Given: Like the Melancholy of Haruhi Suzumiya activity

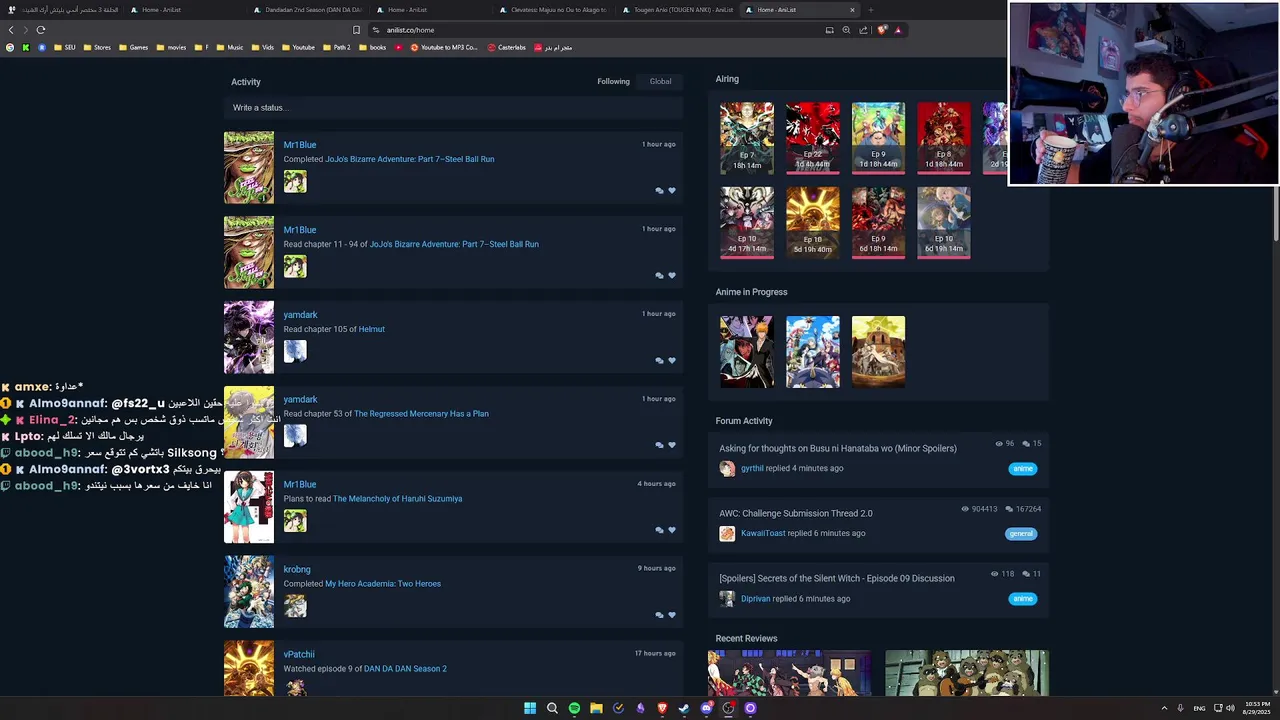Looking at the screenshot, I should pyautogui.click(x=672, y=530).
